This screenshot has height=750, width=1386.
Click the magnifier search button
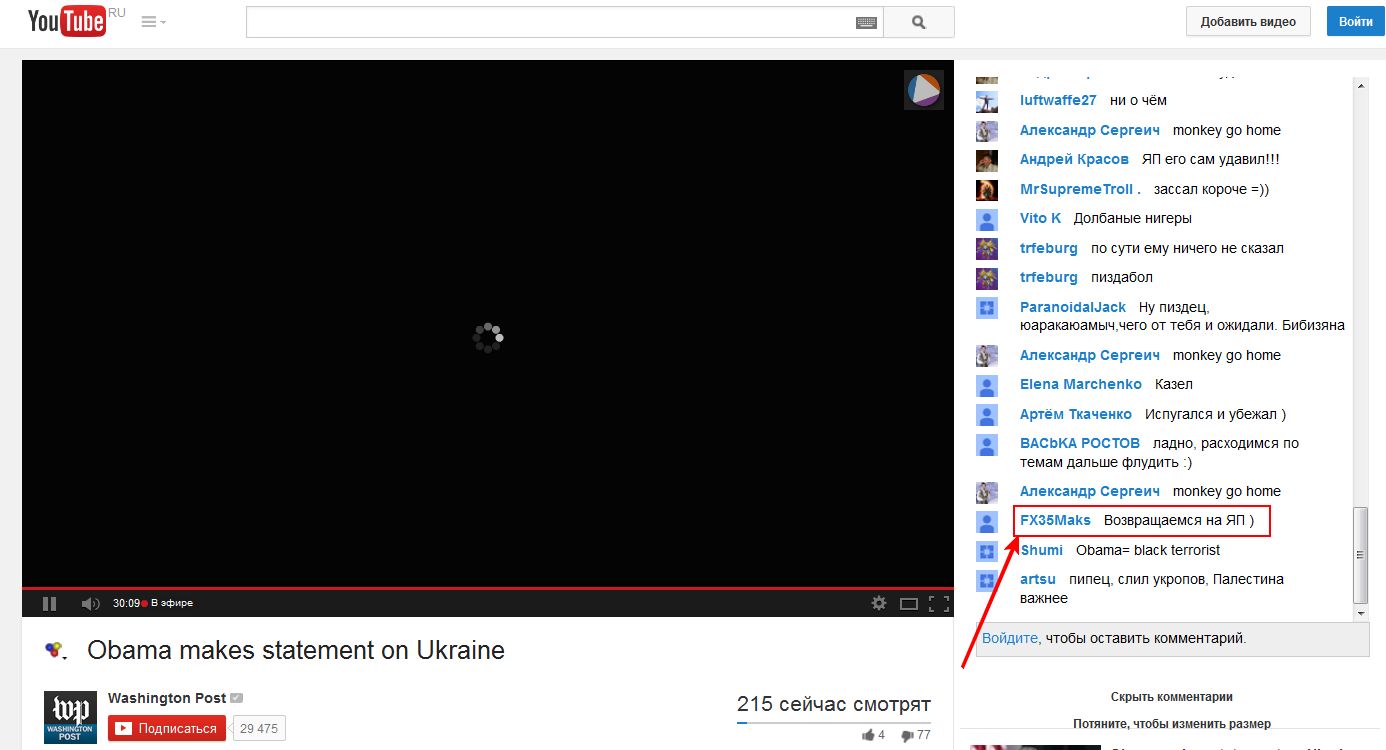pyautogui.click(x=919, y=22)
